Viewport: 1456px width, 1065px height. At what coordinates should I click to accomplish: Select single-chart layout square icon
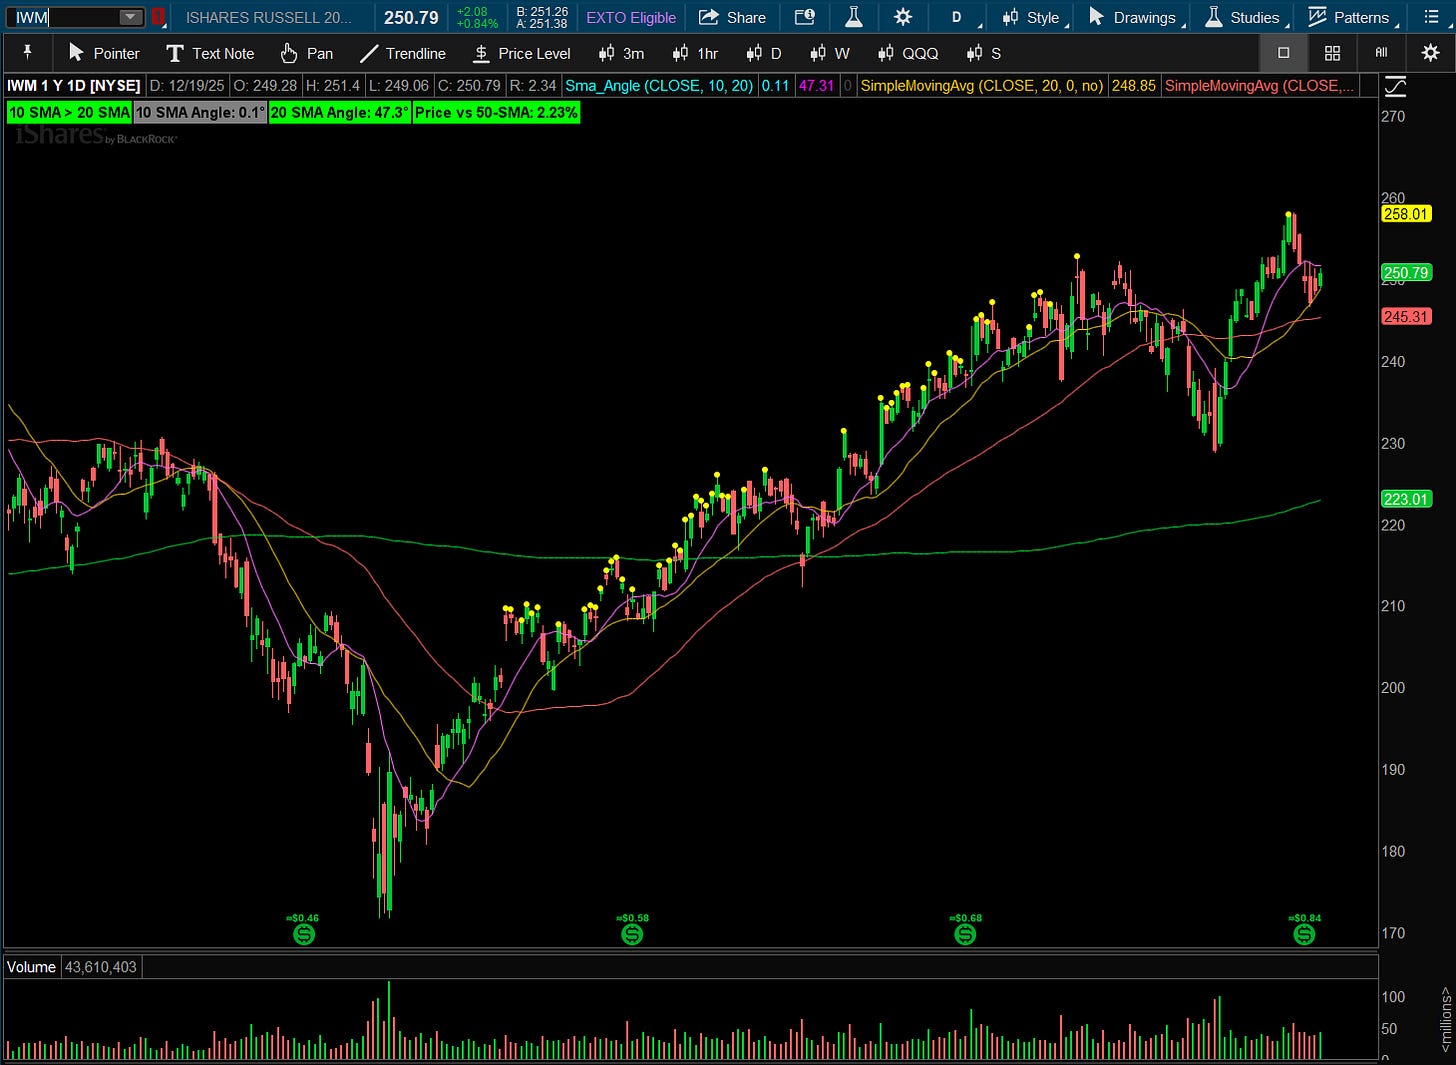click(1284, 53)
